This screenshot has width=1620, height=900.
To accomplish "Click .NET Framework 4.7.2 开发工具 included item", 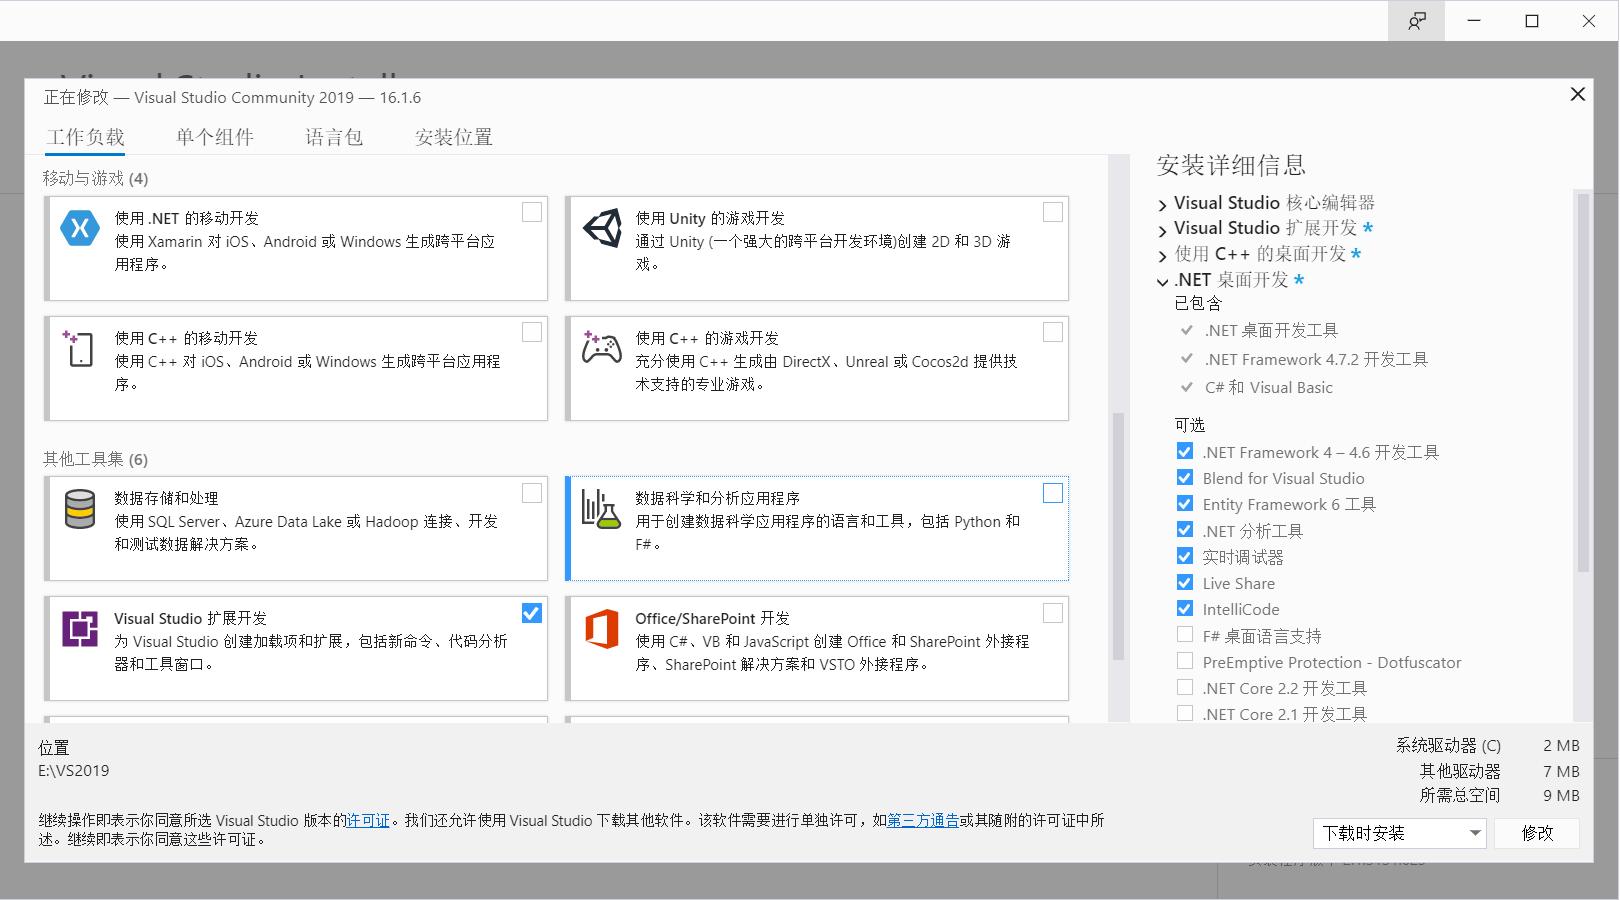I will (x=1316, y=359).
